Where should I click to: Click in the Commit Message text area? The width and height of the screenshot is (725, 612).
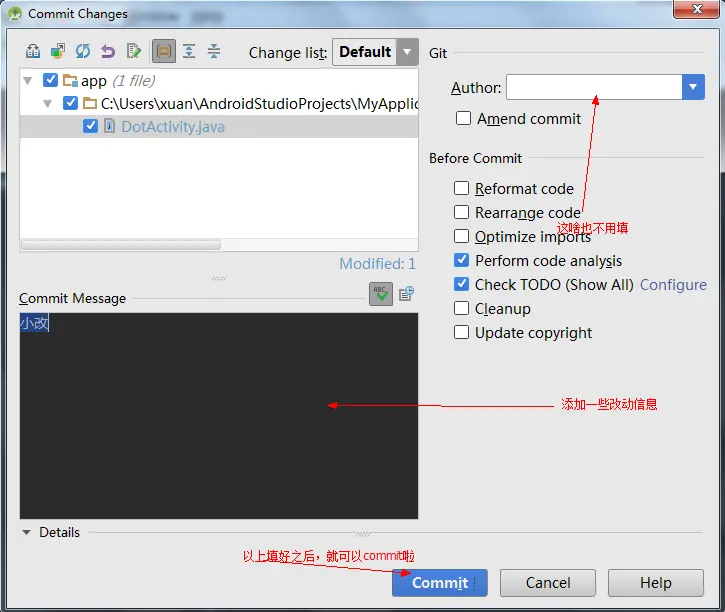pos(219,416)
